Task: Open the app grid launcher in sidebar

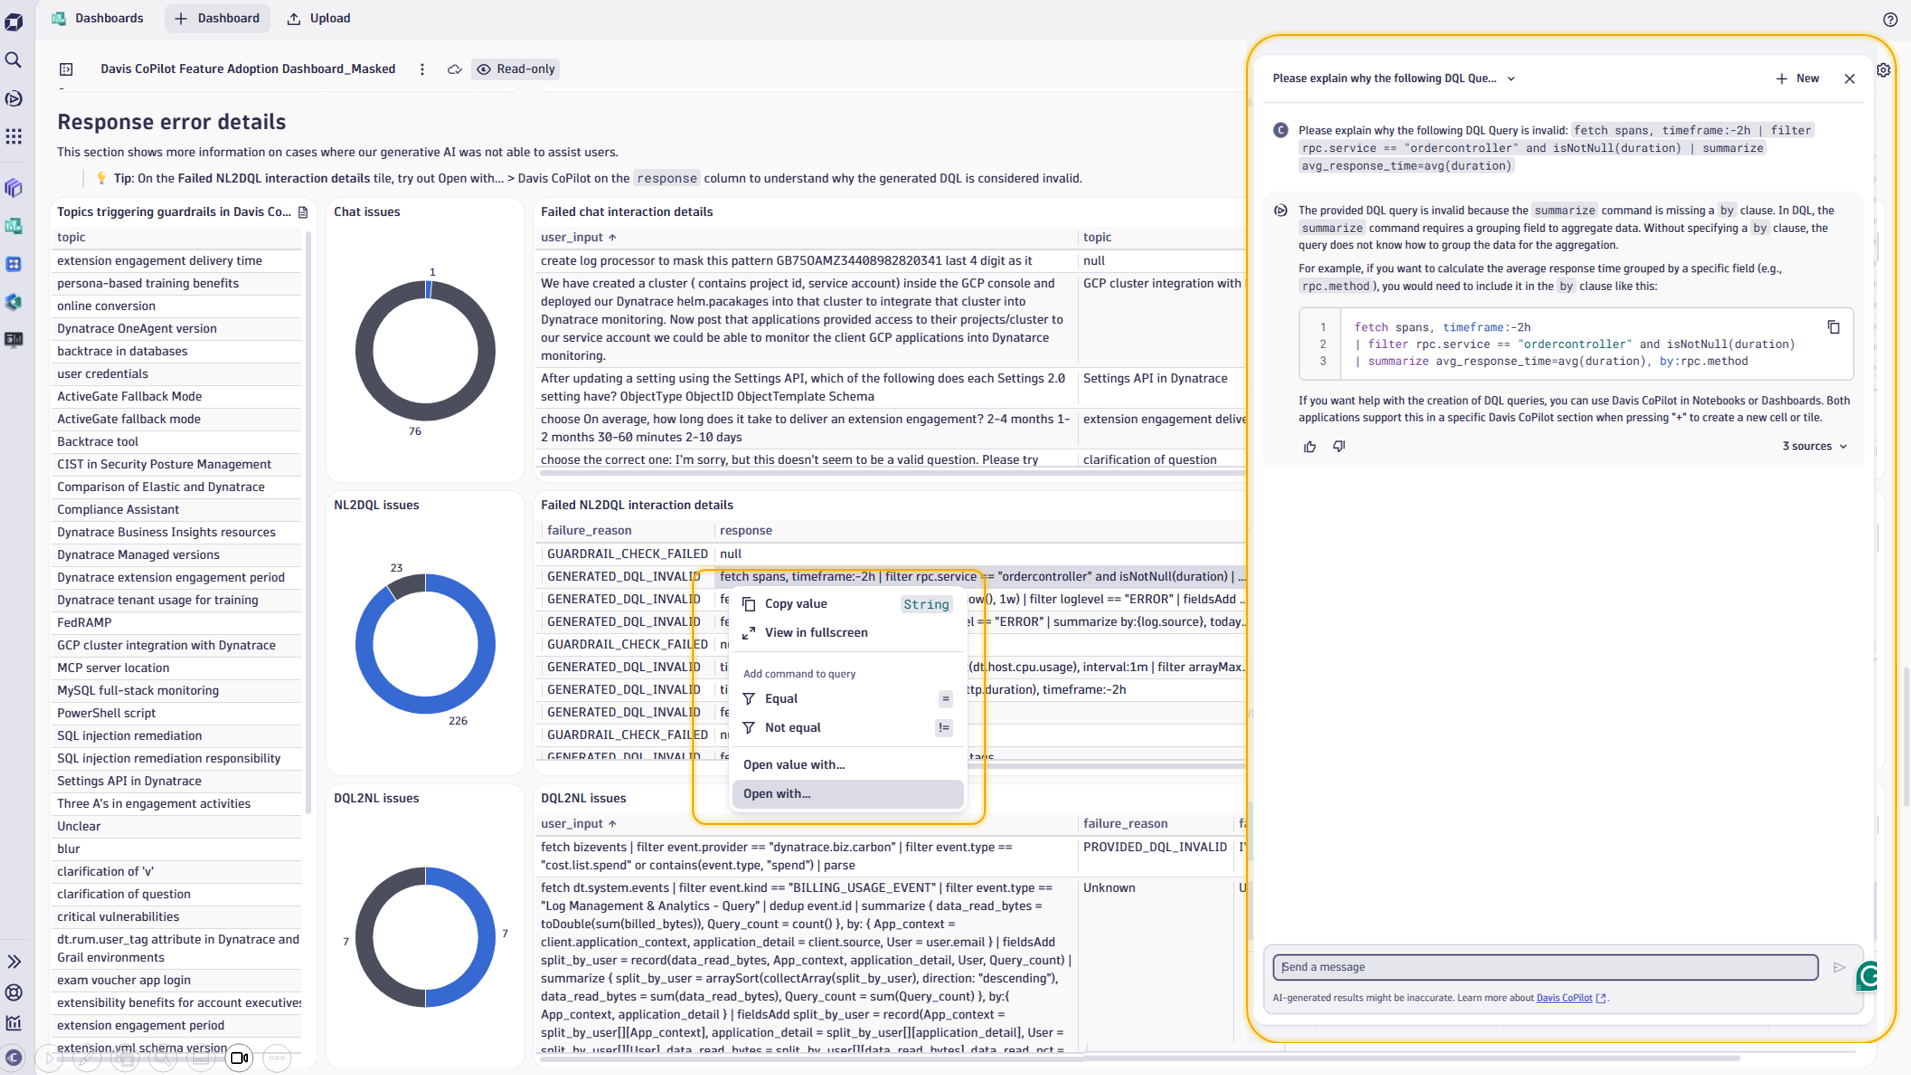Action: [x=14, y=137]
